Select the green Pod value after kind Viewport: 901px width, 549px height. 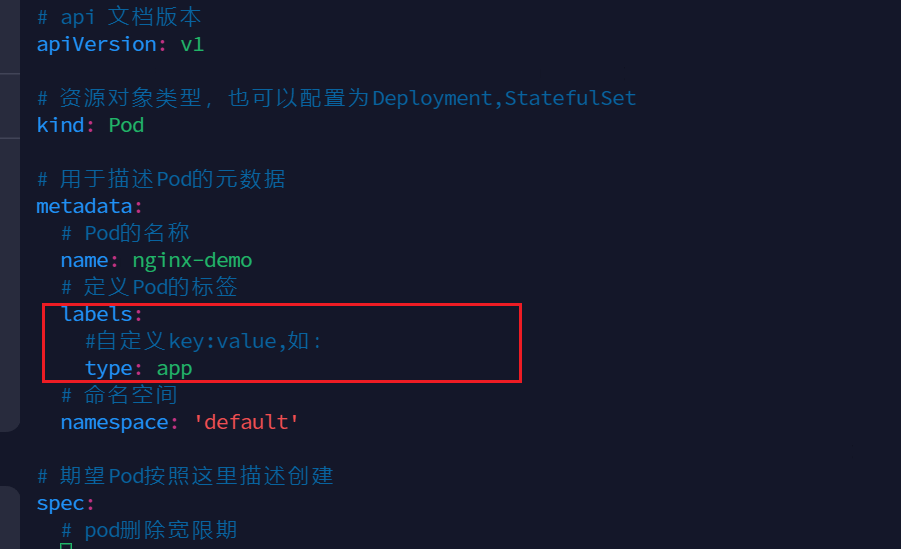[x=126, y=125]
